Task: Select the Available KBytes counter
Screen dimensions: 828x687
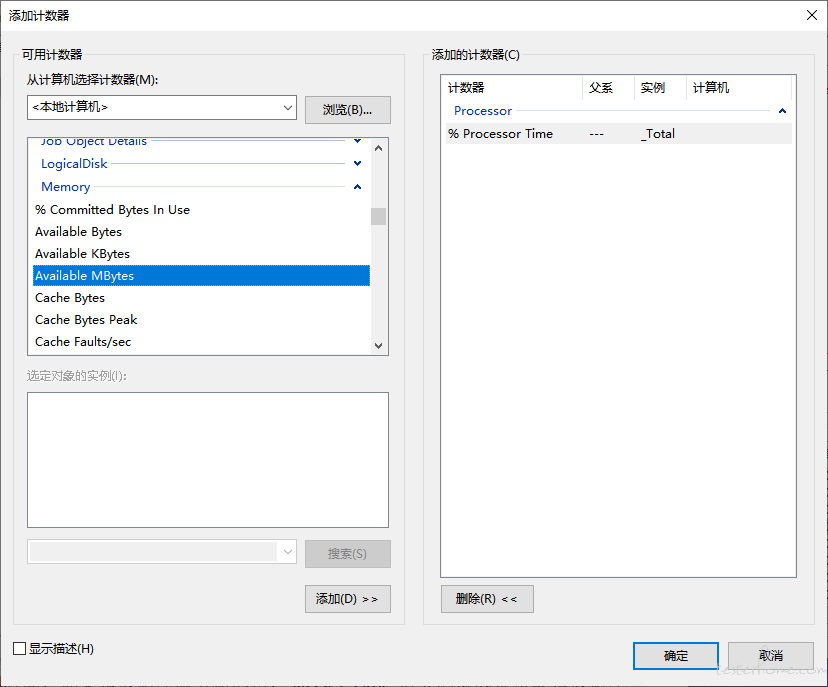Action: click(201, 254)
